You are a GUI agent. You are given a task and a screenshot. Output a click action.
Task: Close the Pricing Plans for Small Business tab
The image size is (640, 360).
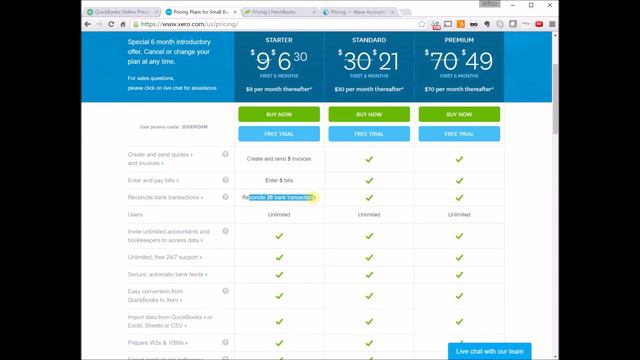point(235,12)
